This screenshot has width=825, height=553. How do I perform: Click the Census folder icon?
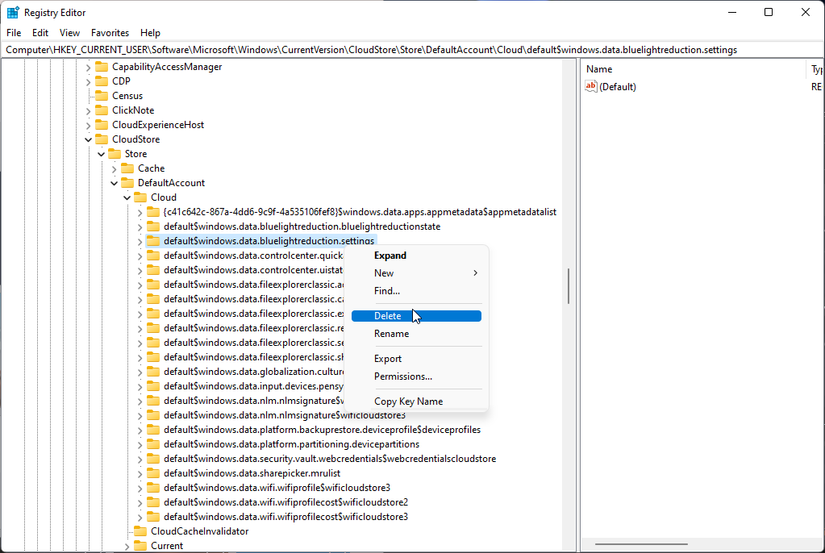click(x=102, y=95)
